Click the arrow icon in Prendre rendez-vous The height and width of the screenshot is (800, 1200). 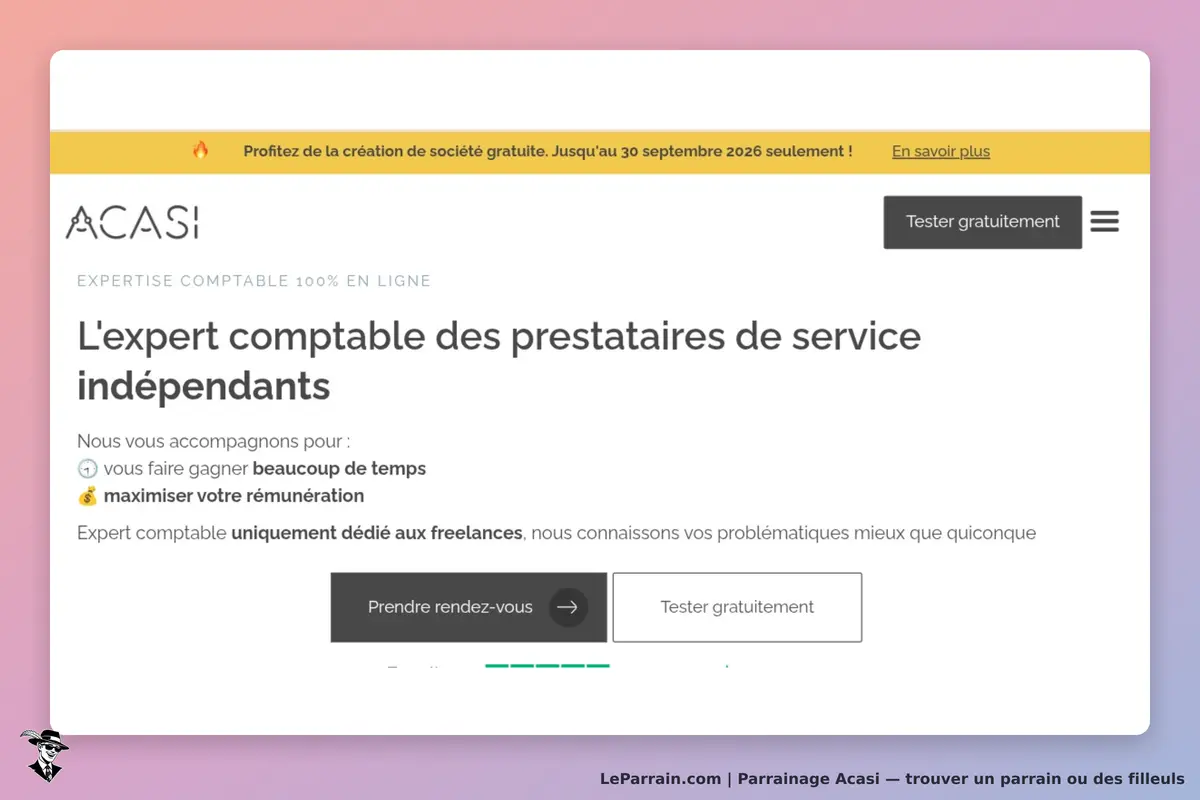pos(567,607)
